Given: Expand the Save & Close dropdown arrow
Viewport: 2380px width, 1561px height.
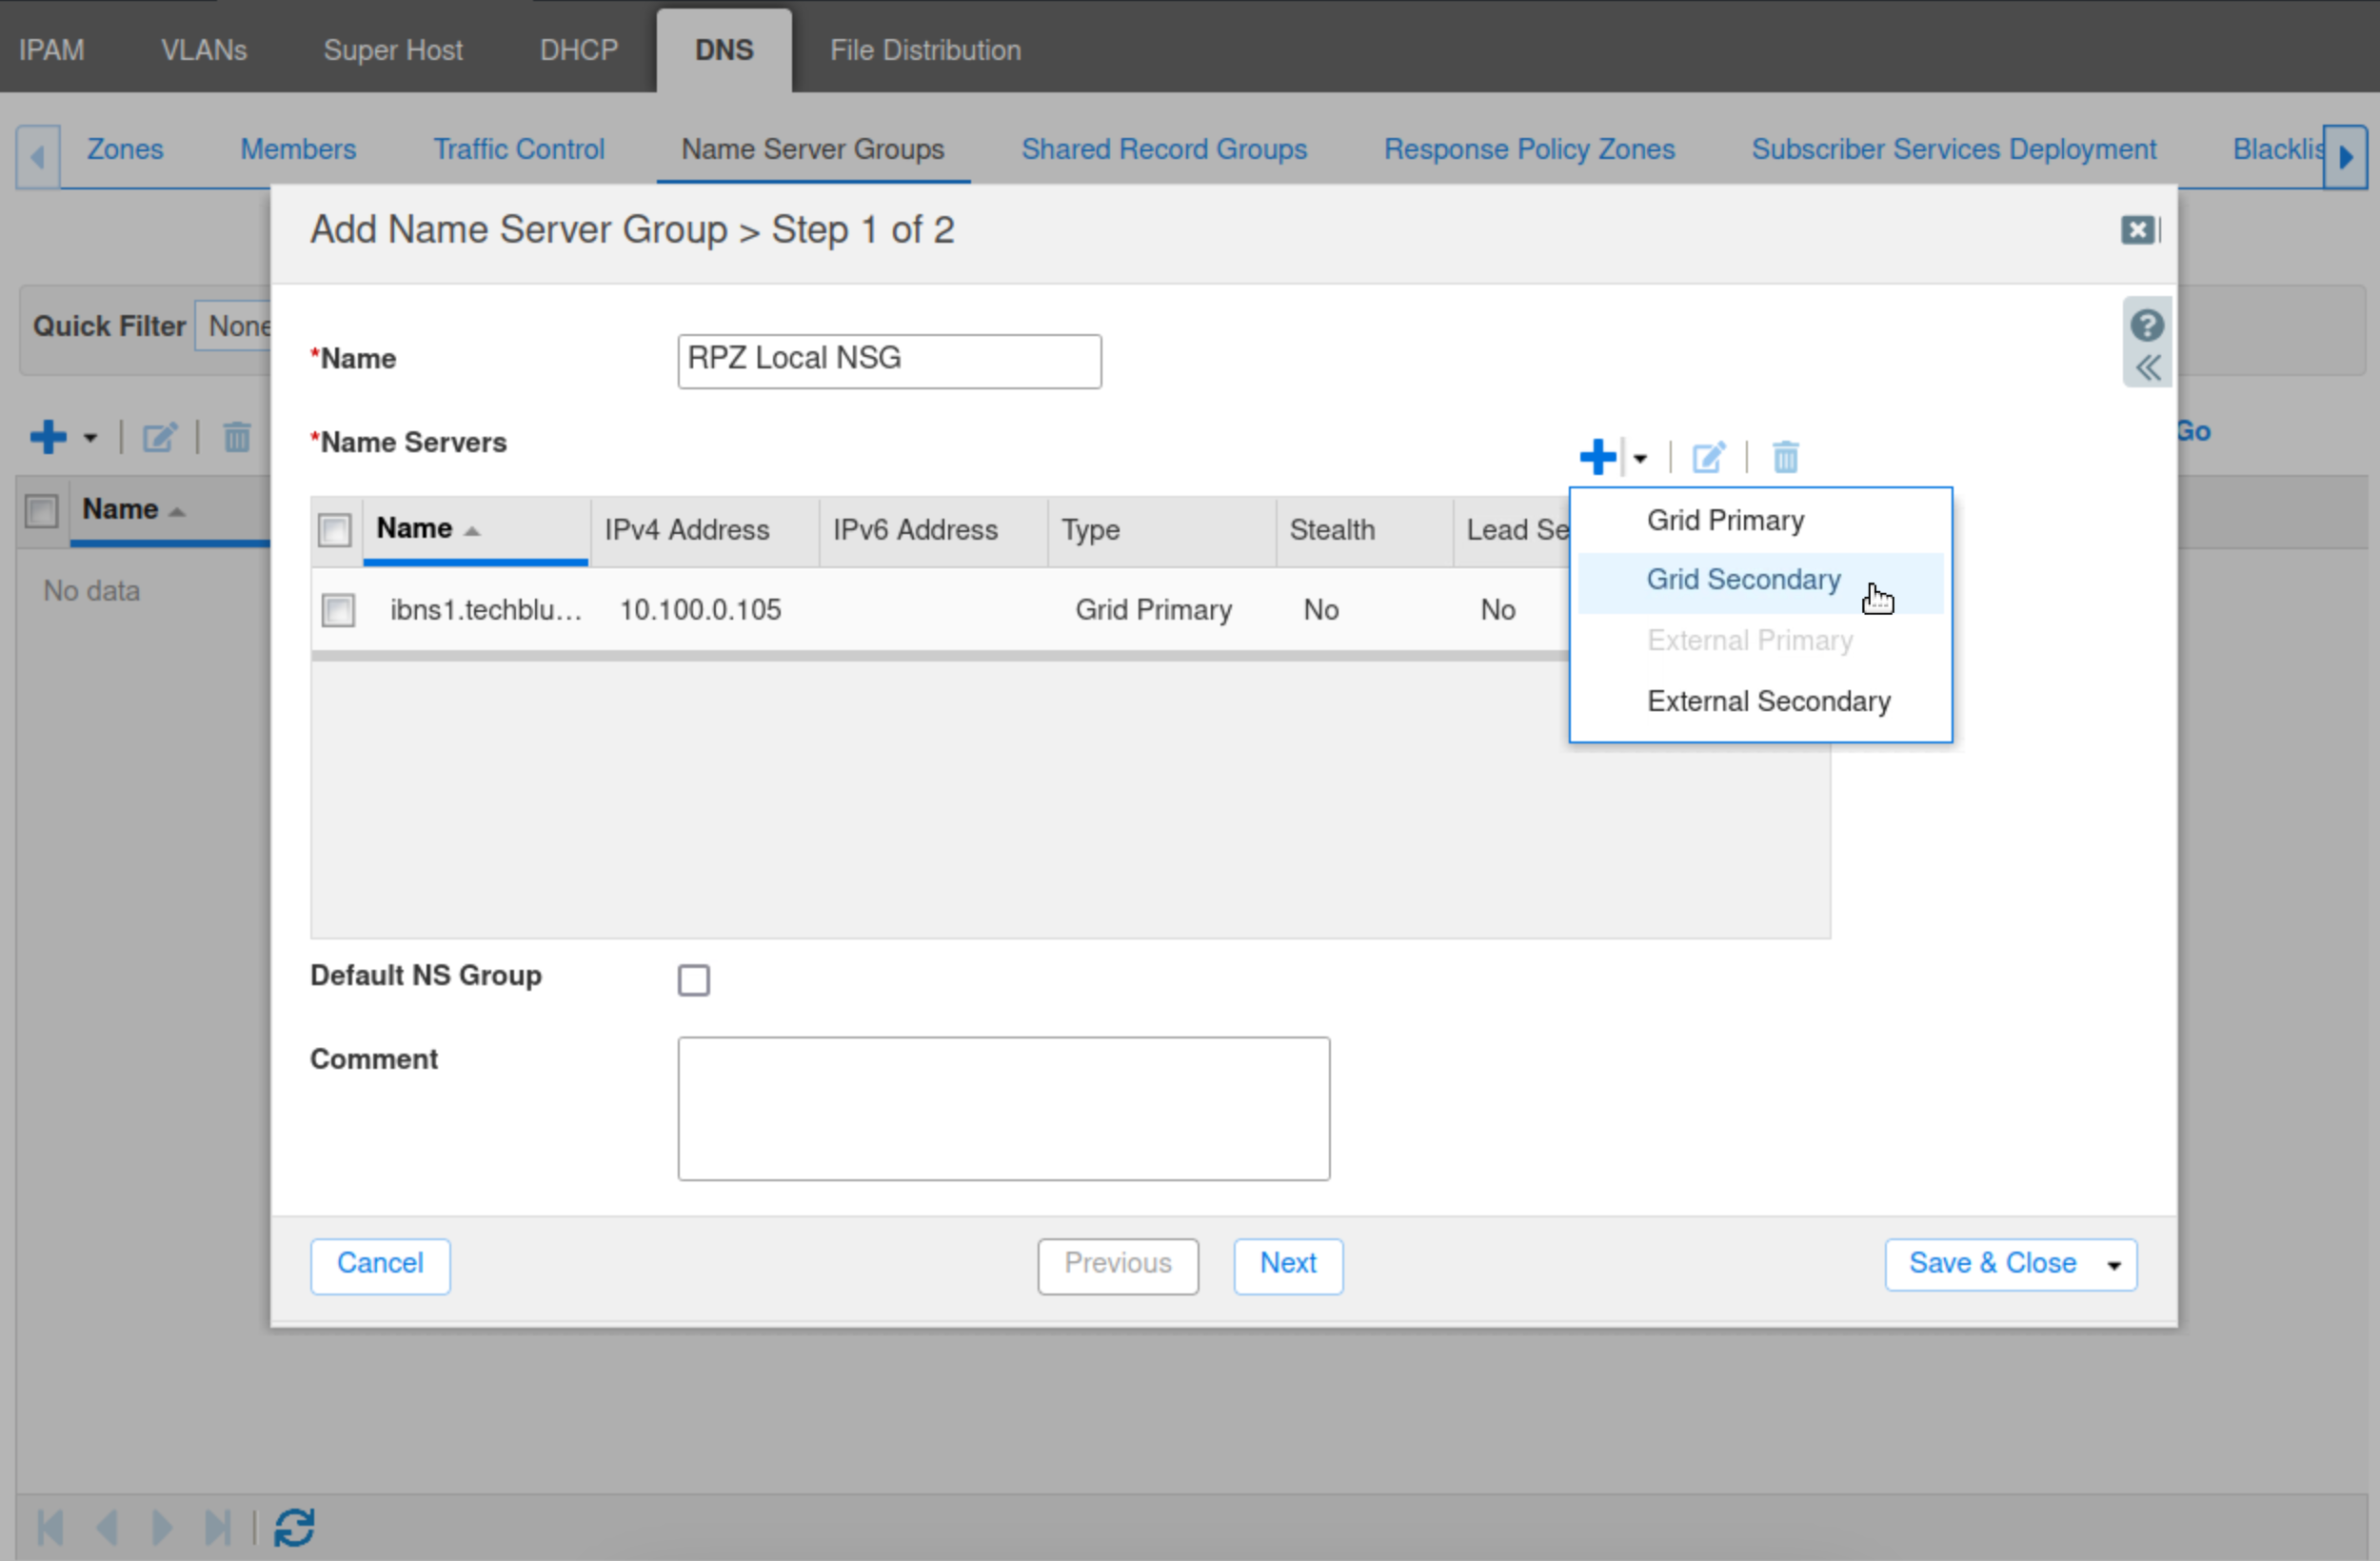Looking at the screenshot, I should point(2114,1265).
